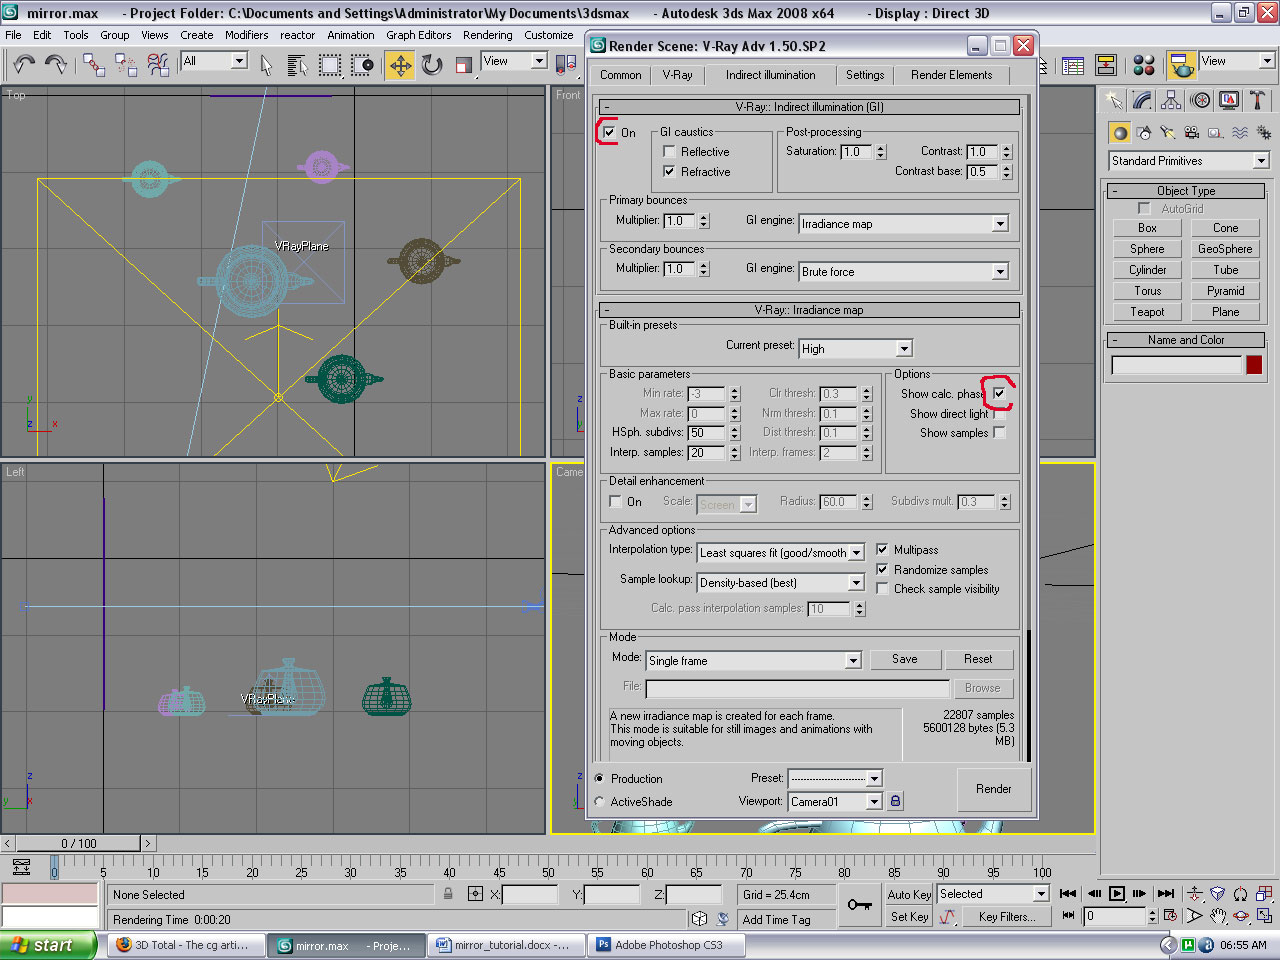
Task: Click the Lights category flashlight icon
Action: [1167, 133]
